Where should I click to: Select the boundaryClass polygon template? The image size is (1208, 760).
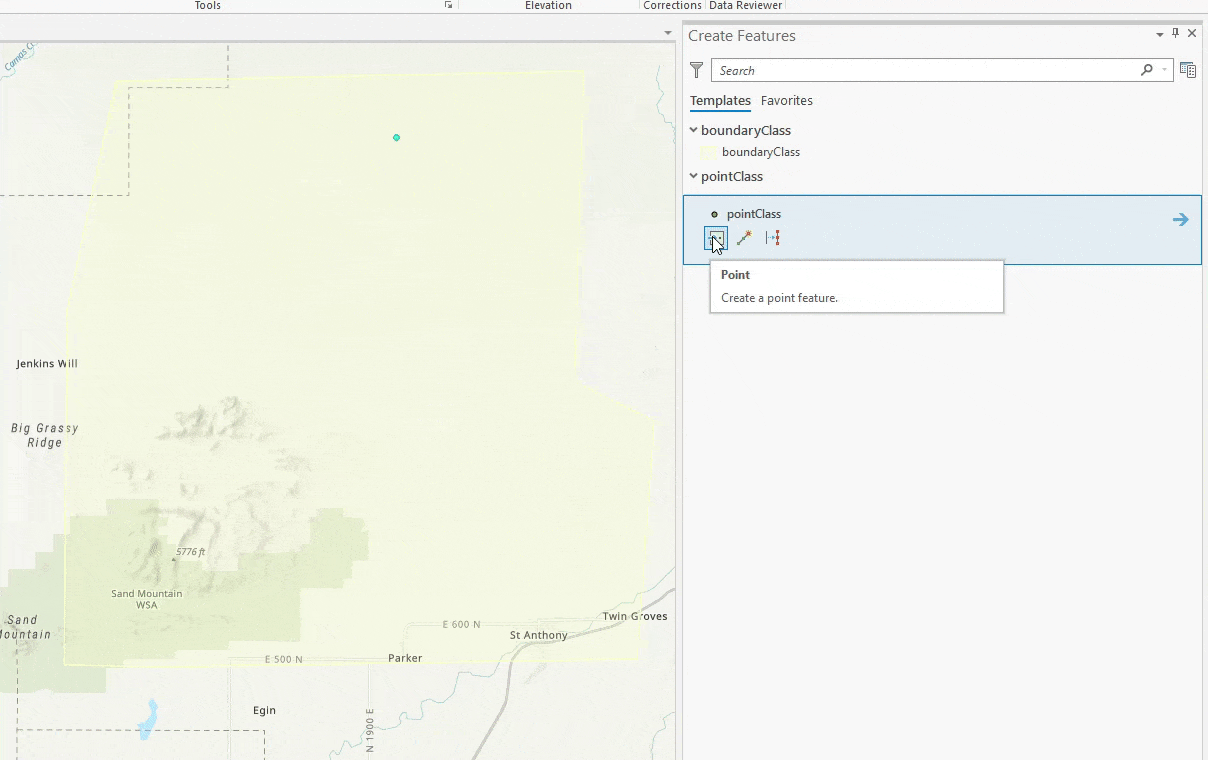tap(761, 152)
